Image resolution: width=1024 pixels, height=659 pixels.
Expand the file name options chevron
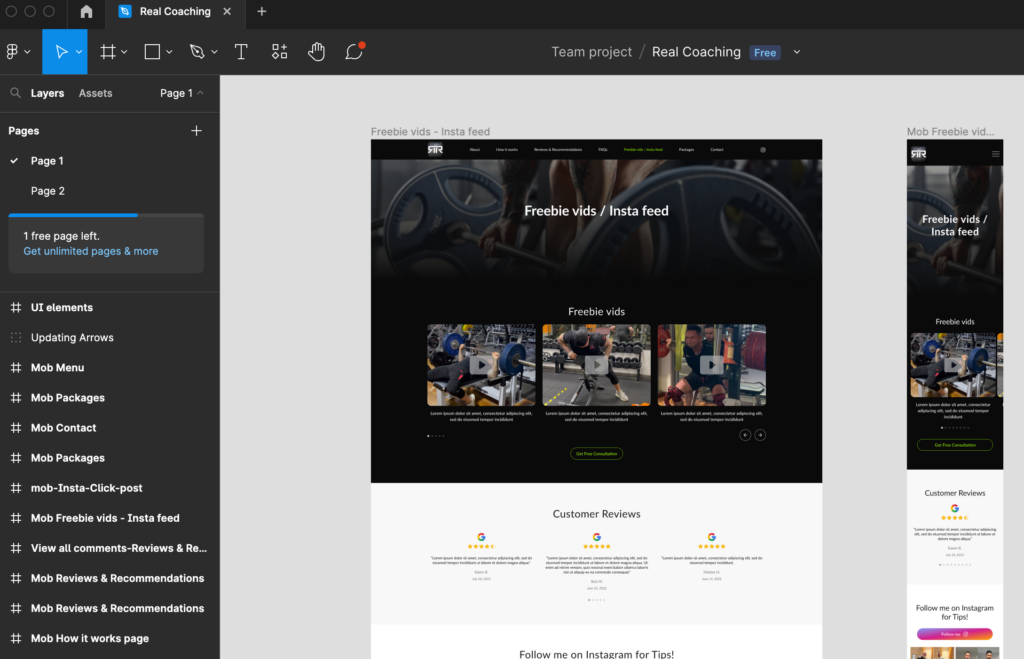coord(797,52)
